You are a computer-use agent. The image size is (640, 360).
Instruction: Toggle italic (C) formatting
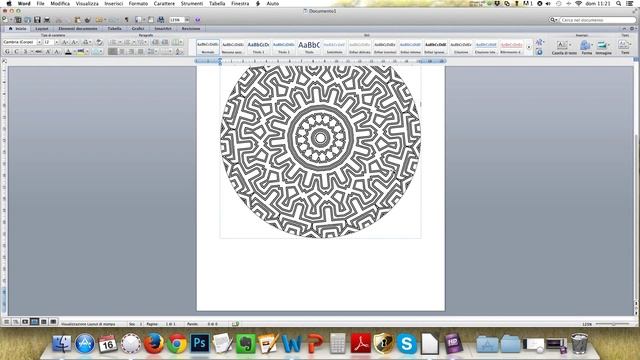point(16,52)
